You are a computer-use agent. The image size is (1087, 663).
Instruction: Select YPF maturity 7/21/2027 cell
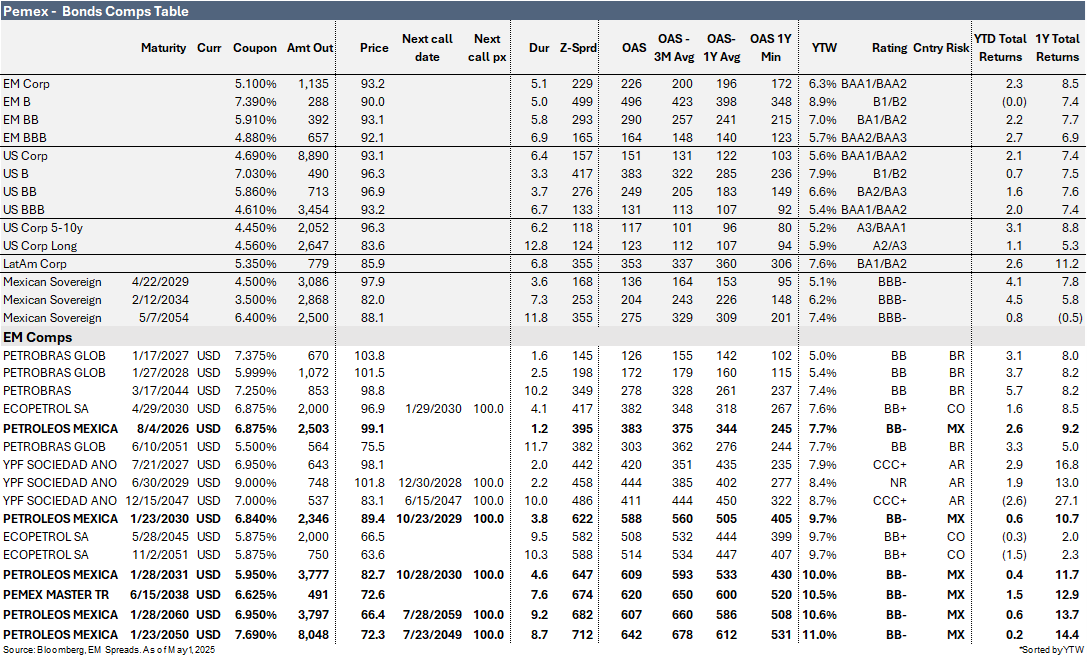click(x=160, y=465)
